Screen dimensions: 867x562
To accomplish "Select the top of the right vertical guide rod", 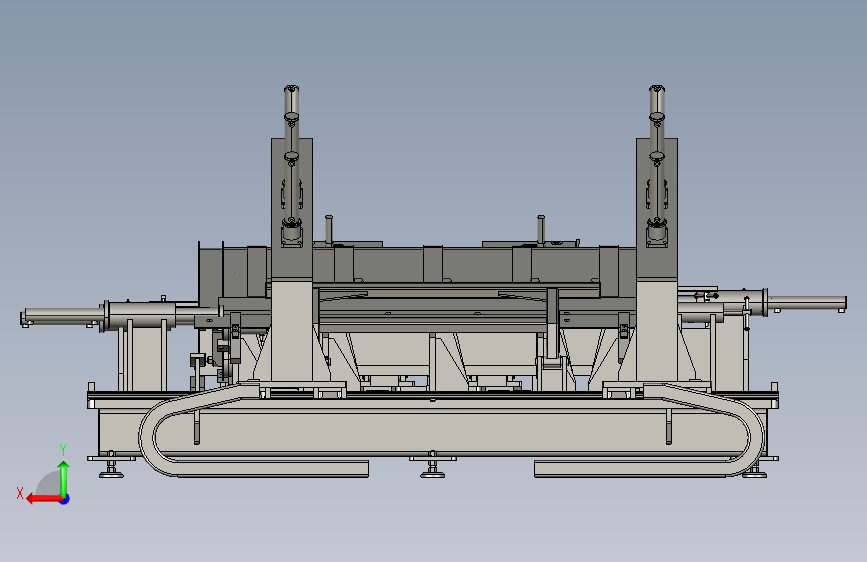I will tap(657, 90).
